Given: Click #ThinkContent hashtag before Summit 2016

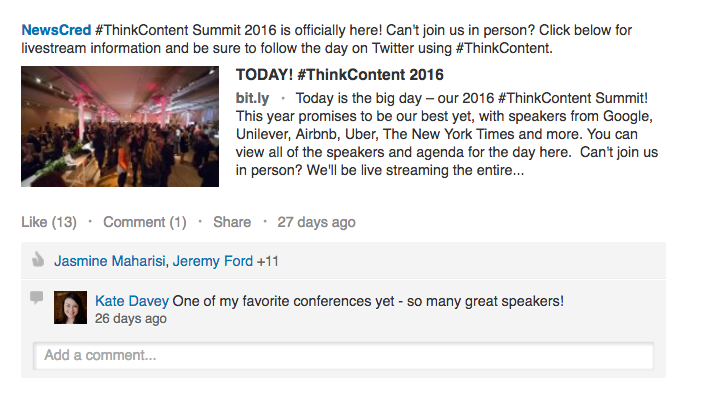Looking at the screenshot, I should pyautogui.click(x=142, y=30).
